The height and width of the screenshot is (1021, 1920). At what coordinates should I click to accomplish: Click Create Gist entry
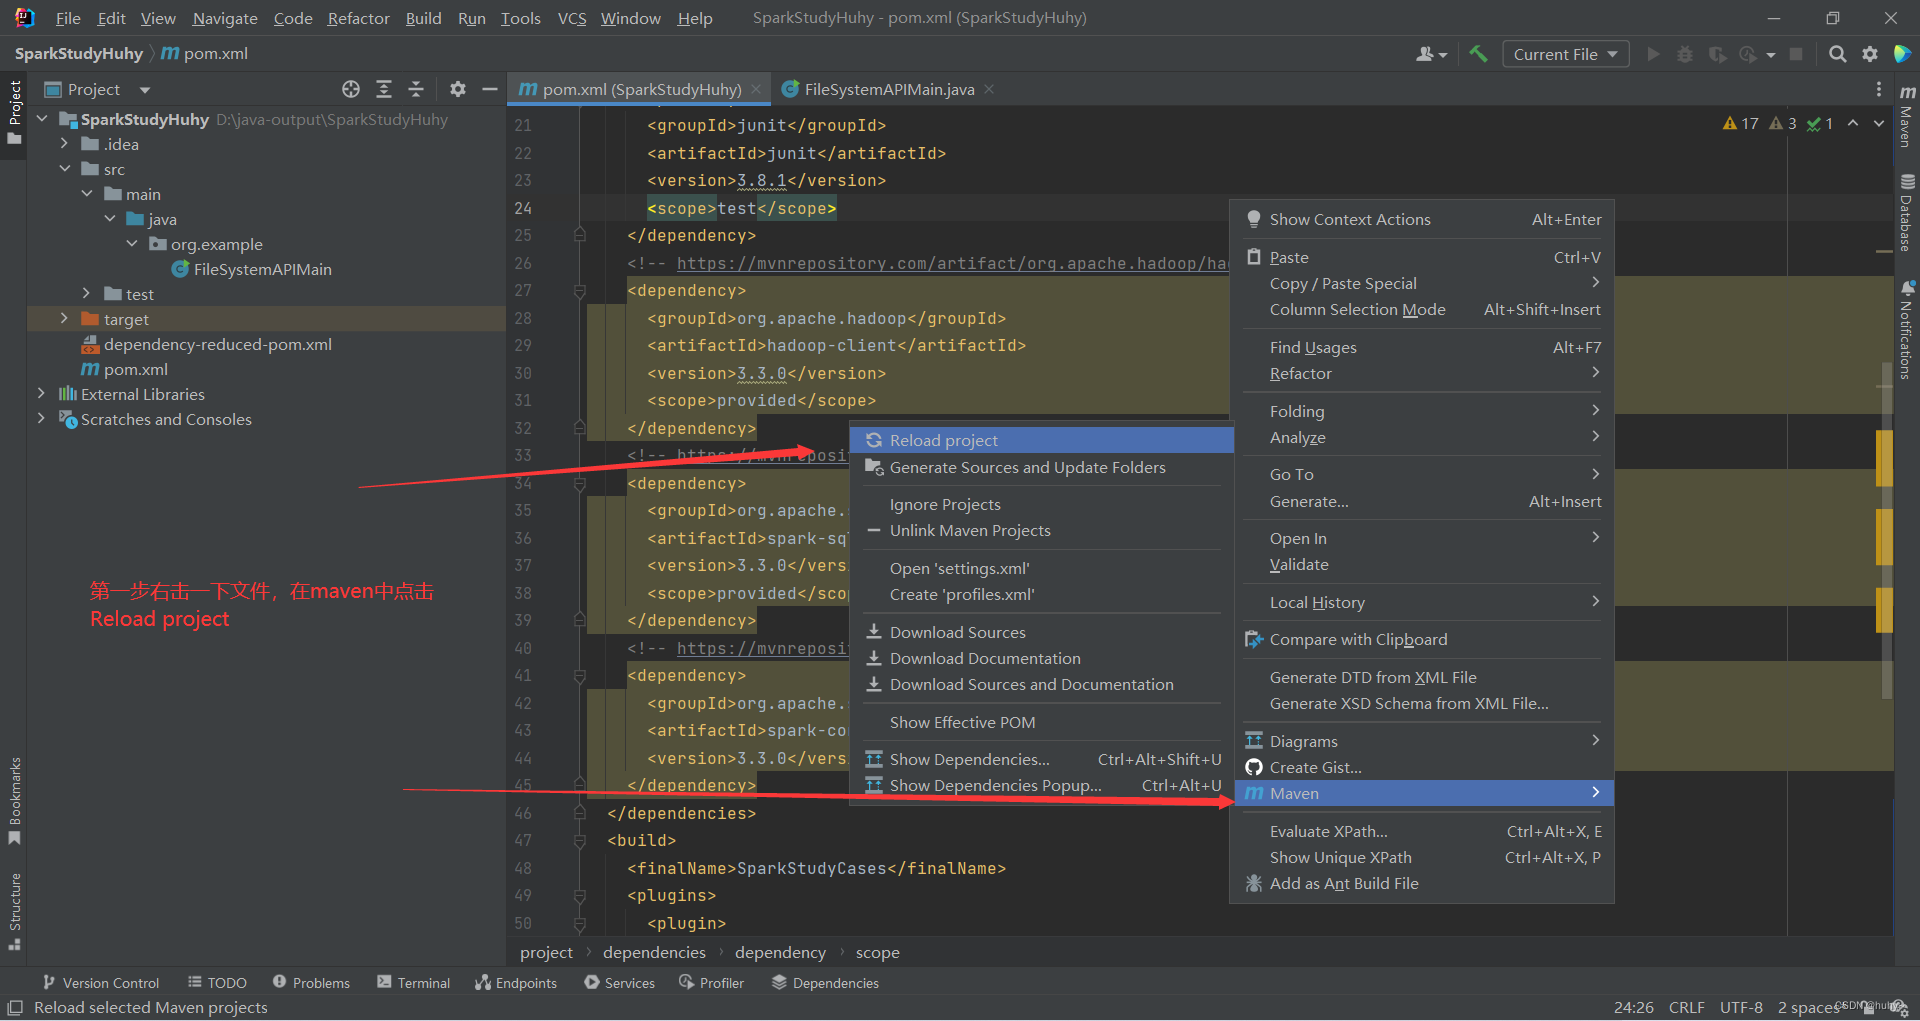1422,767
